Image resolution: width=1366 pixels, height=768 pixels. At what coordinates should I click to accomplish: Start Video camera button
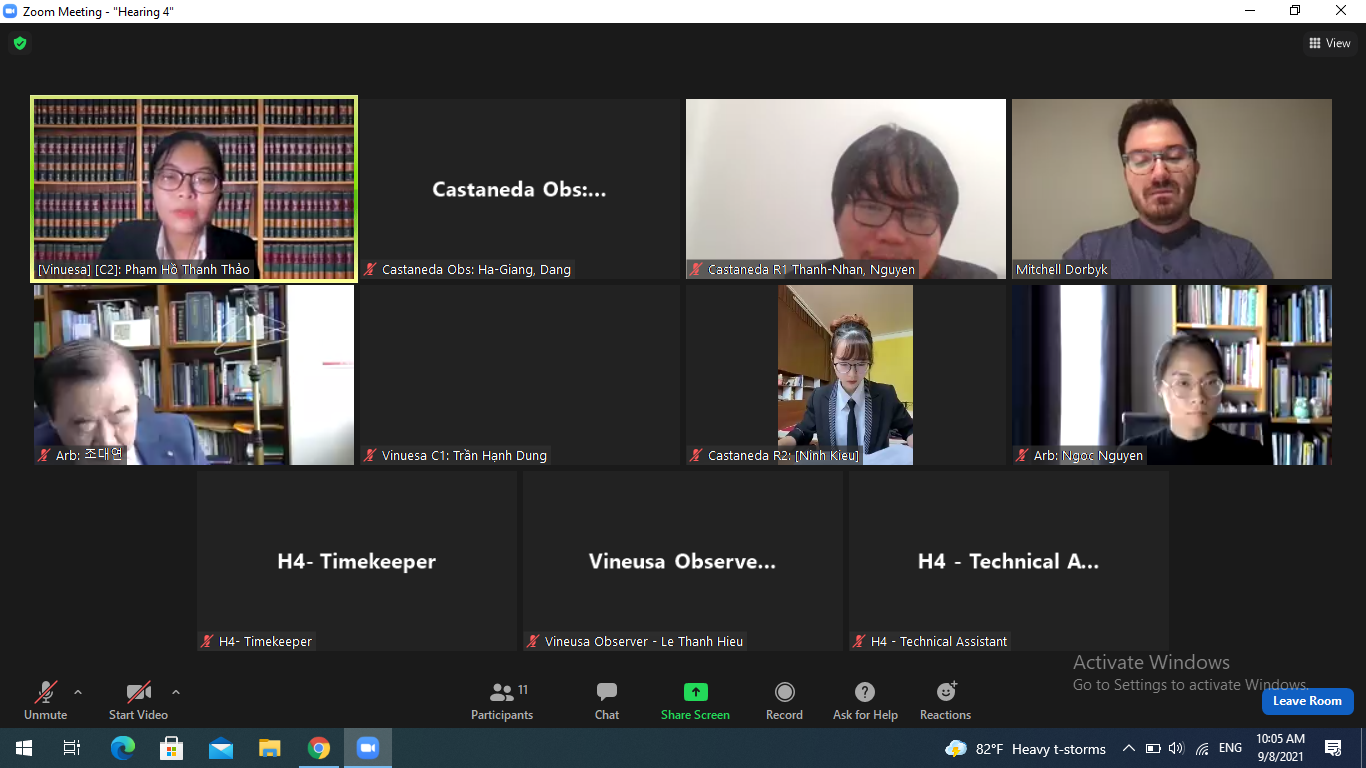coord(138,700)
